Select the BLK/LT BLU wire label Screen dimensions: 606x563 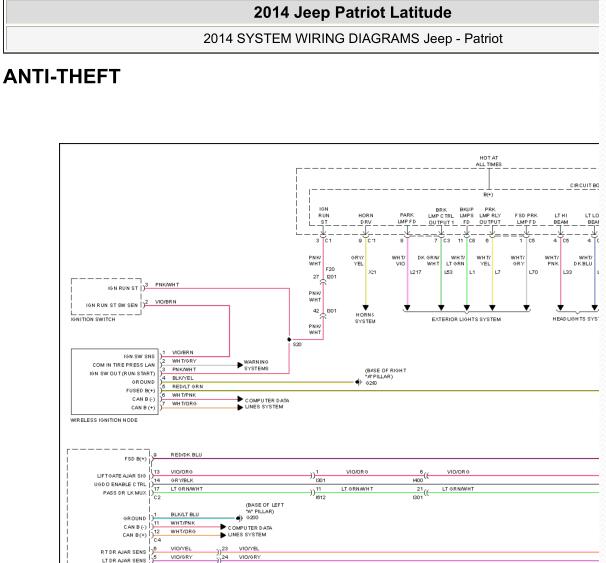coord(185,514)
